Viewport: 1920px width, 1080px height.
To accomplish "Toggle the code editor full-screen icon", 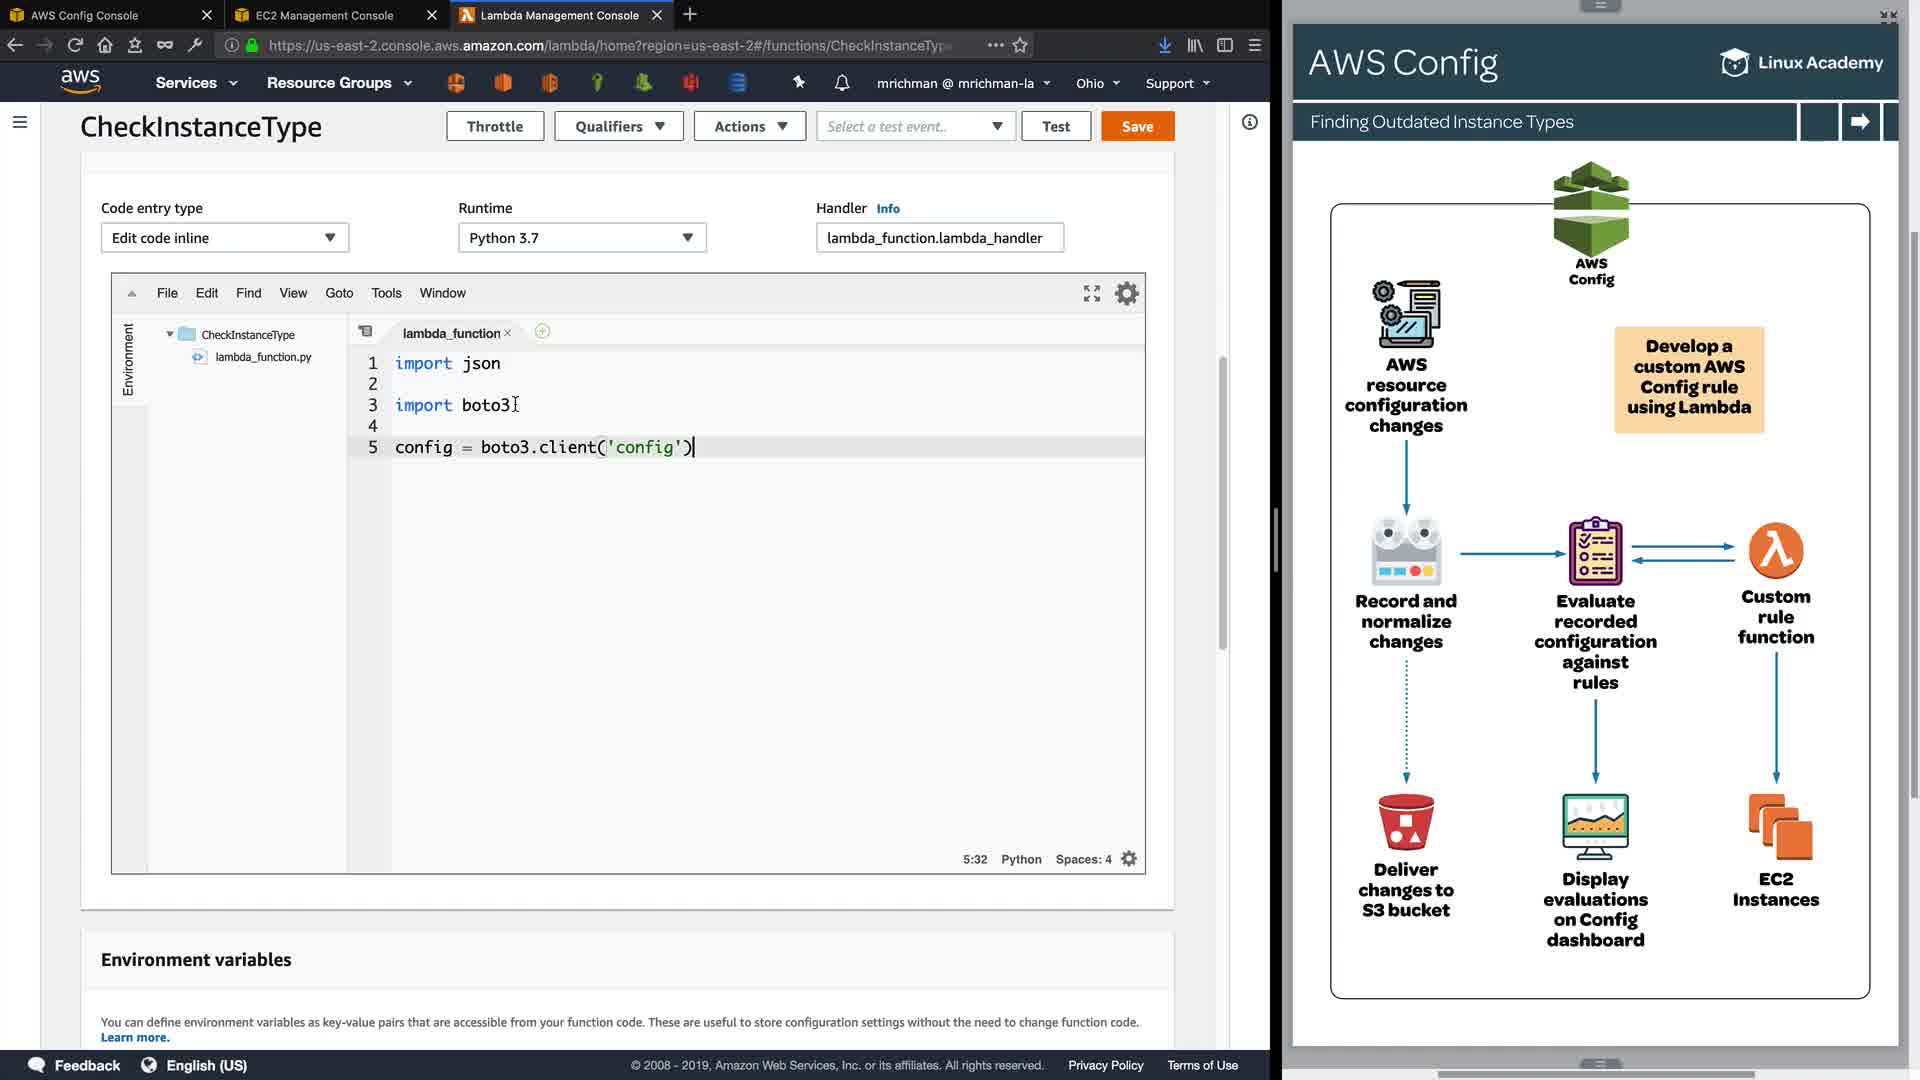I will coord(1091,293).
